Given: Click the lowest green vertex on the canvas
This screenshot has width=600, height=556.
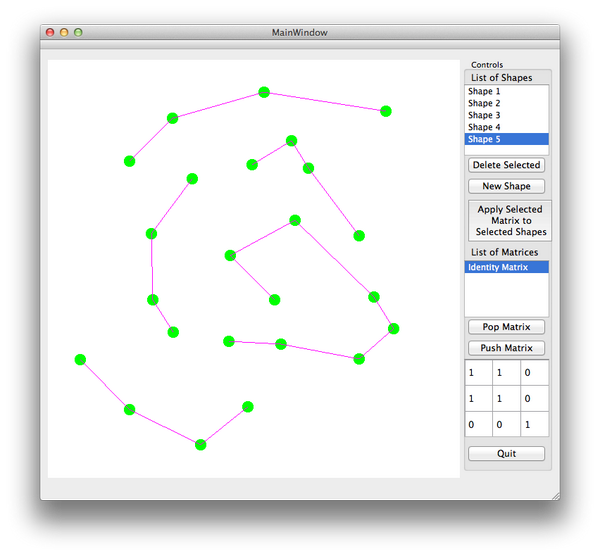Looking at the screenshot, I should pyautogui.click(x=201, y=445).
